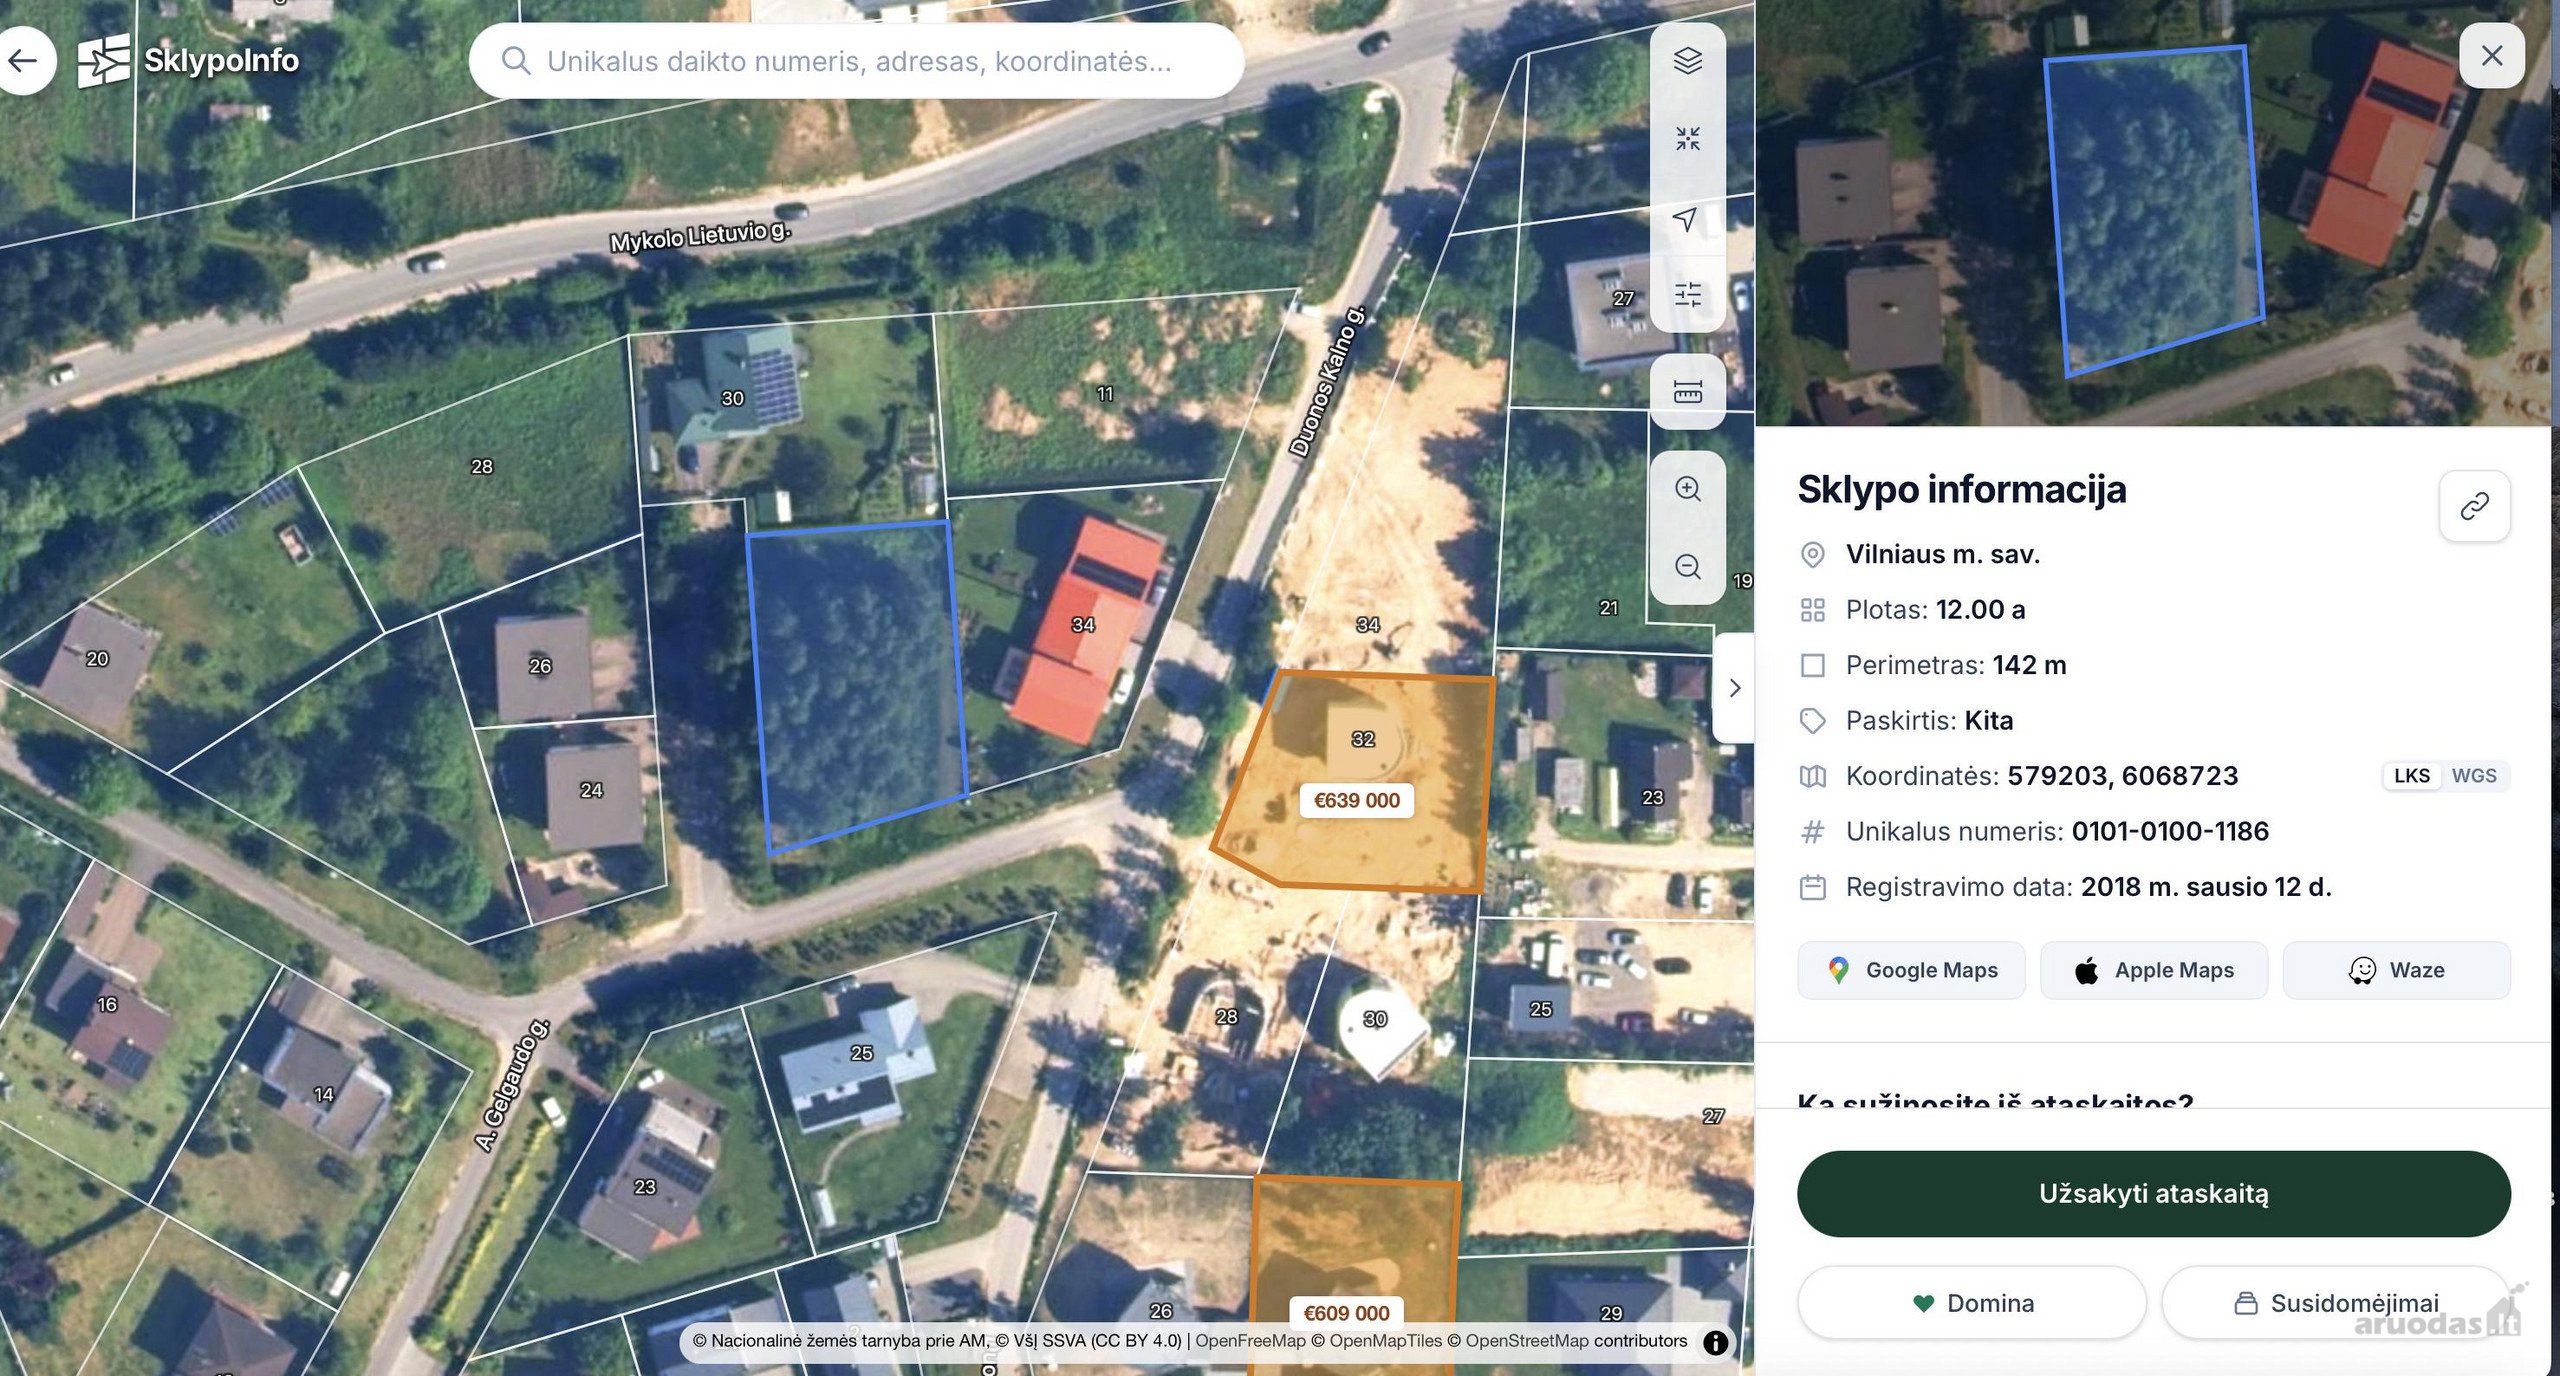
Task: Click Užsakyti ataskaitą button
Action: click(2153, 1193)
